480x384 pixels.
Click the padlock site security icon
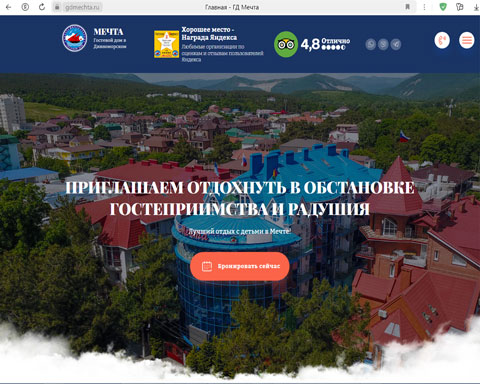coord(57,7)
